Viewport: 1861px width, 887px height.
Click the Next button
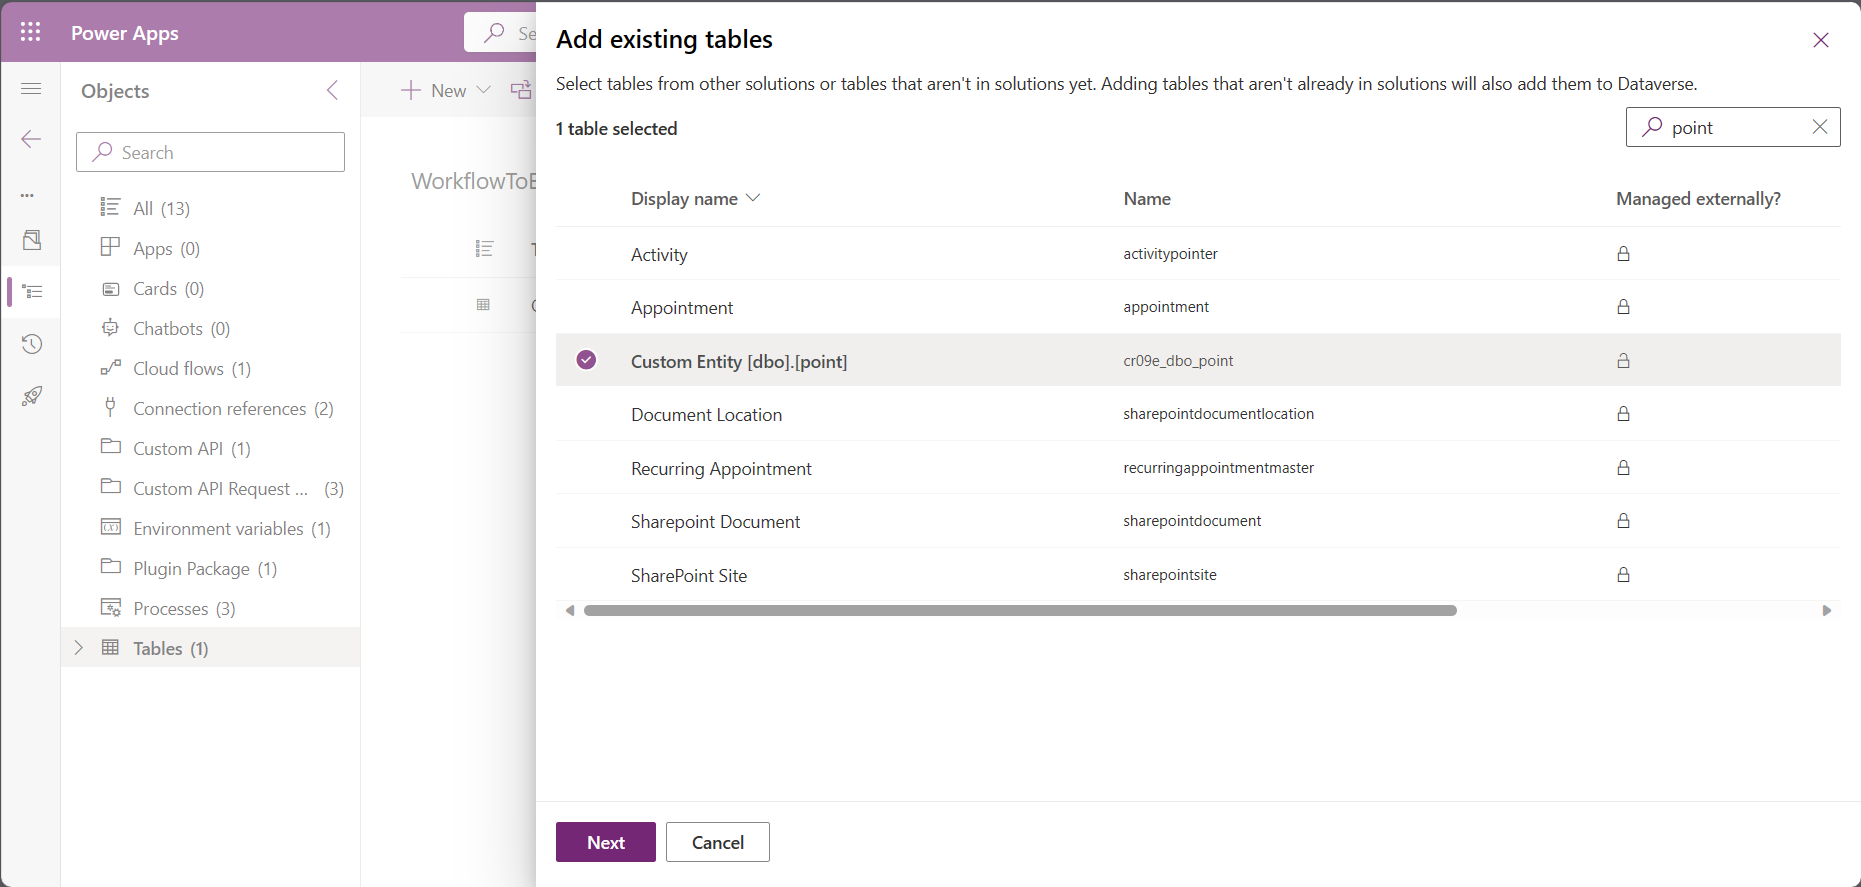tap(606, 842)
